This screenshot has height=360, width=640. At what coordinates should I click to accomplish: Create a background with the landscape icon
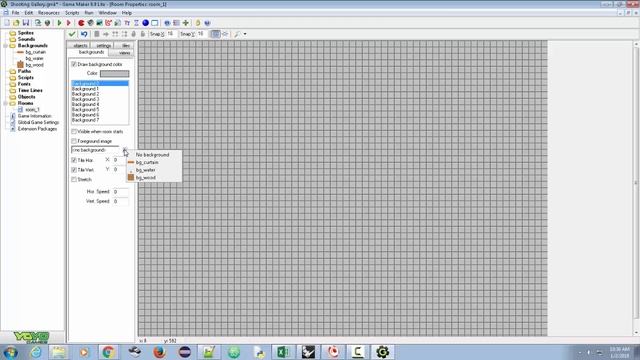point(99,23)
